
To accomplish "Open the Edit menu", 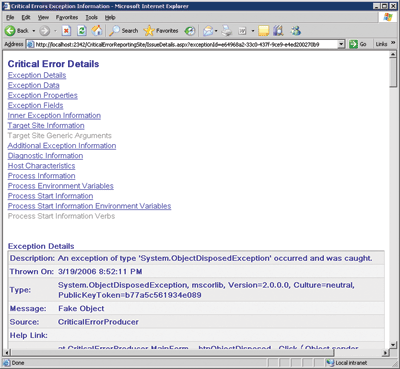I will 26,17.
